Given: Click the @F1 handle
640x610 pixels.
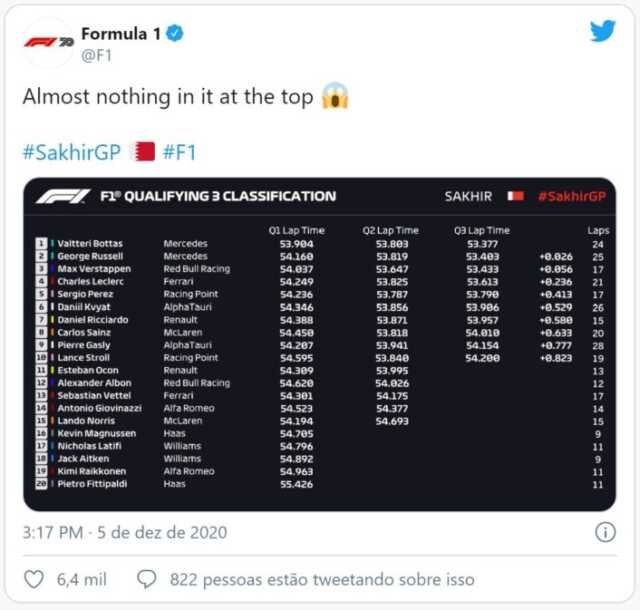Looking at the screenshot, I should (96, 55).
